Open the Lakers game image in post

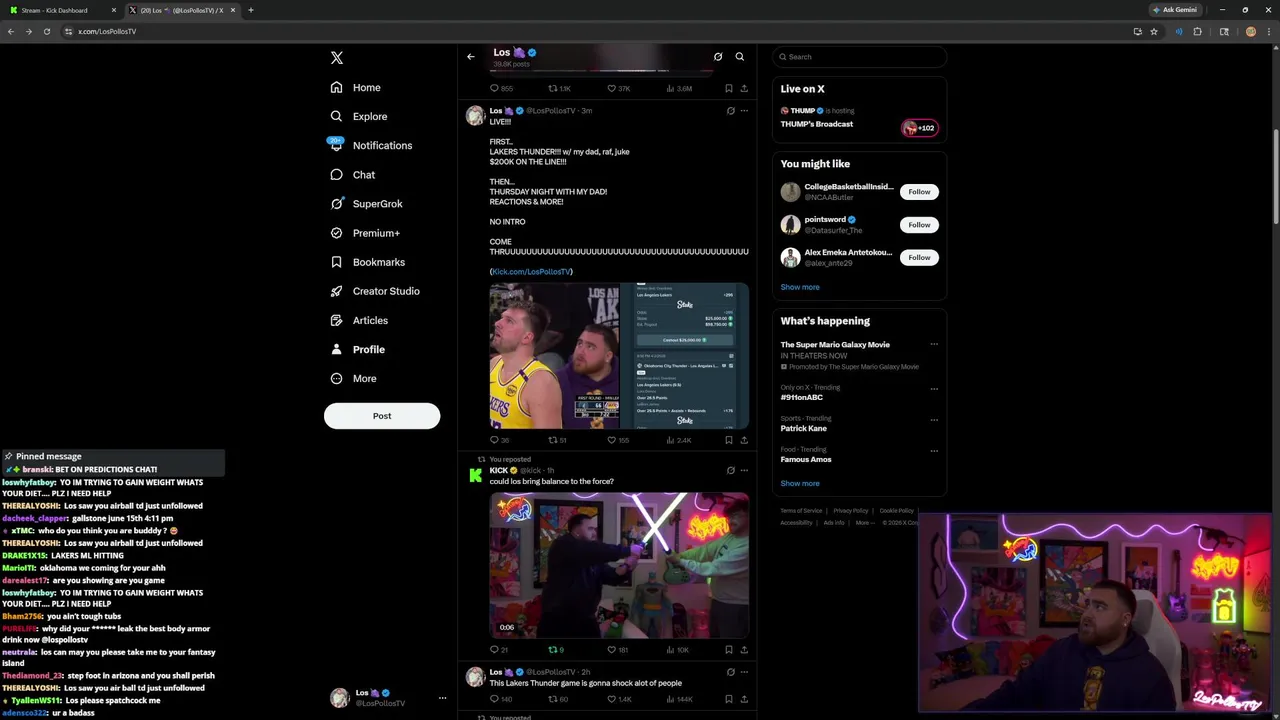click(x=619, y=356)
